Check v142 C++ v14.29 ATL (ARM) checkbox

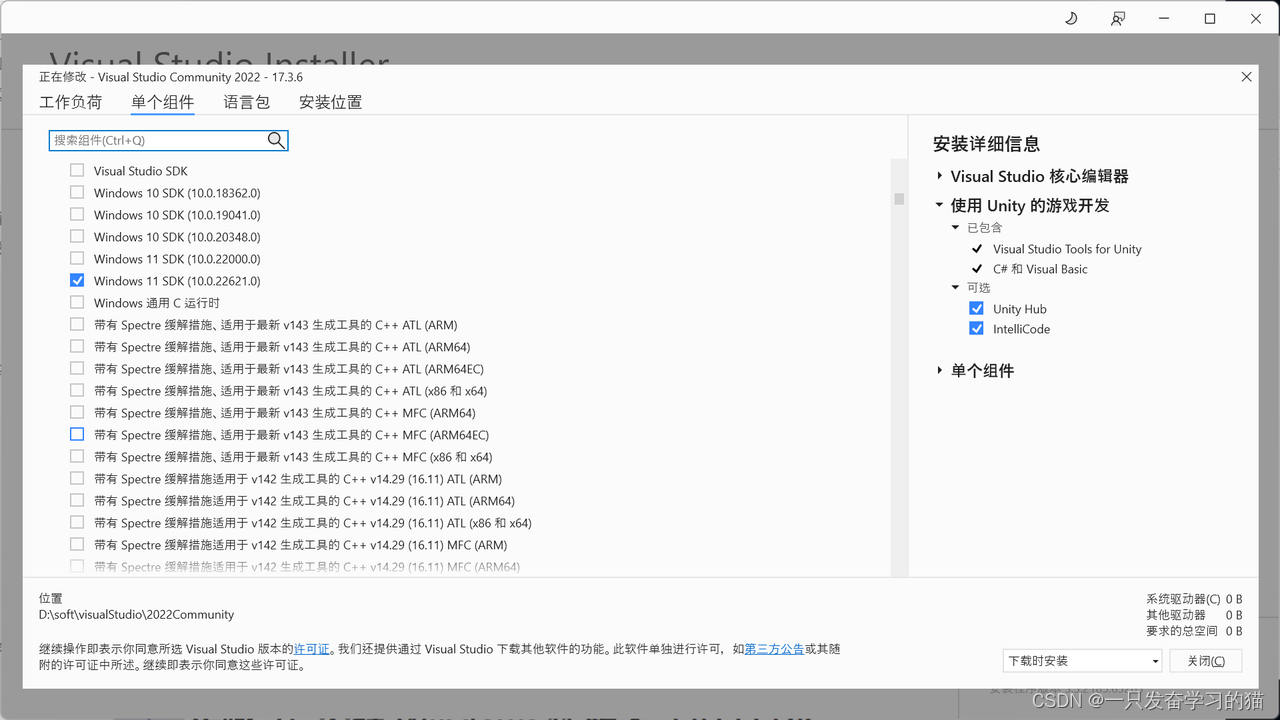pos(77,478)
